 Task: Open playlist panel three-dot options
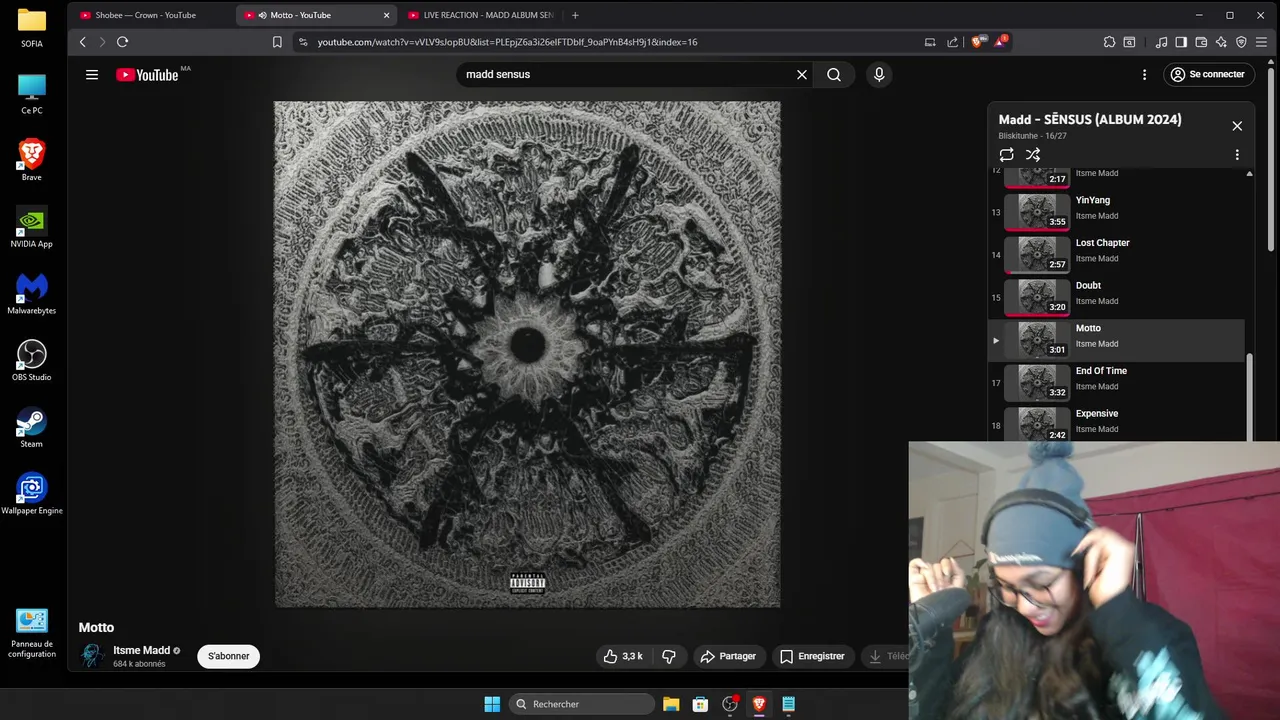point(1237,155)
